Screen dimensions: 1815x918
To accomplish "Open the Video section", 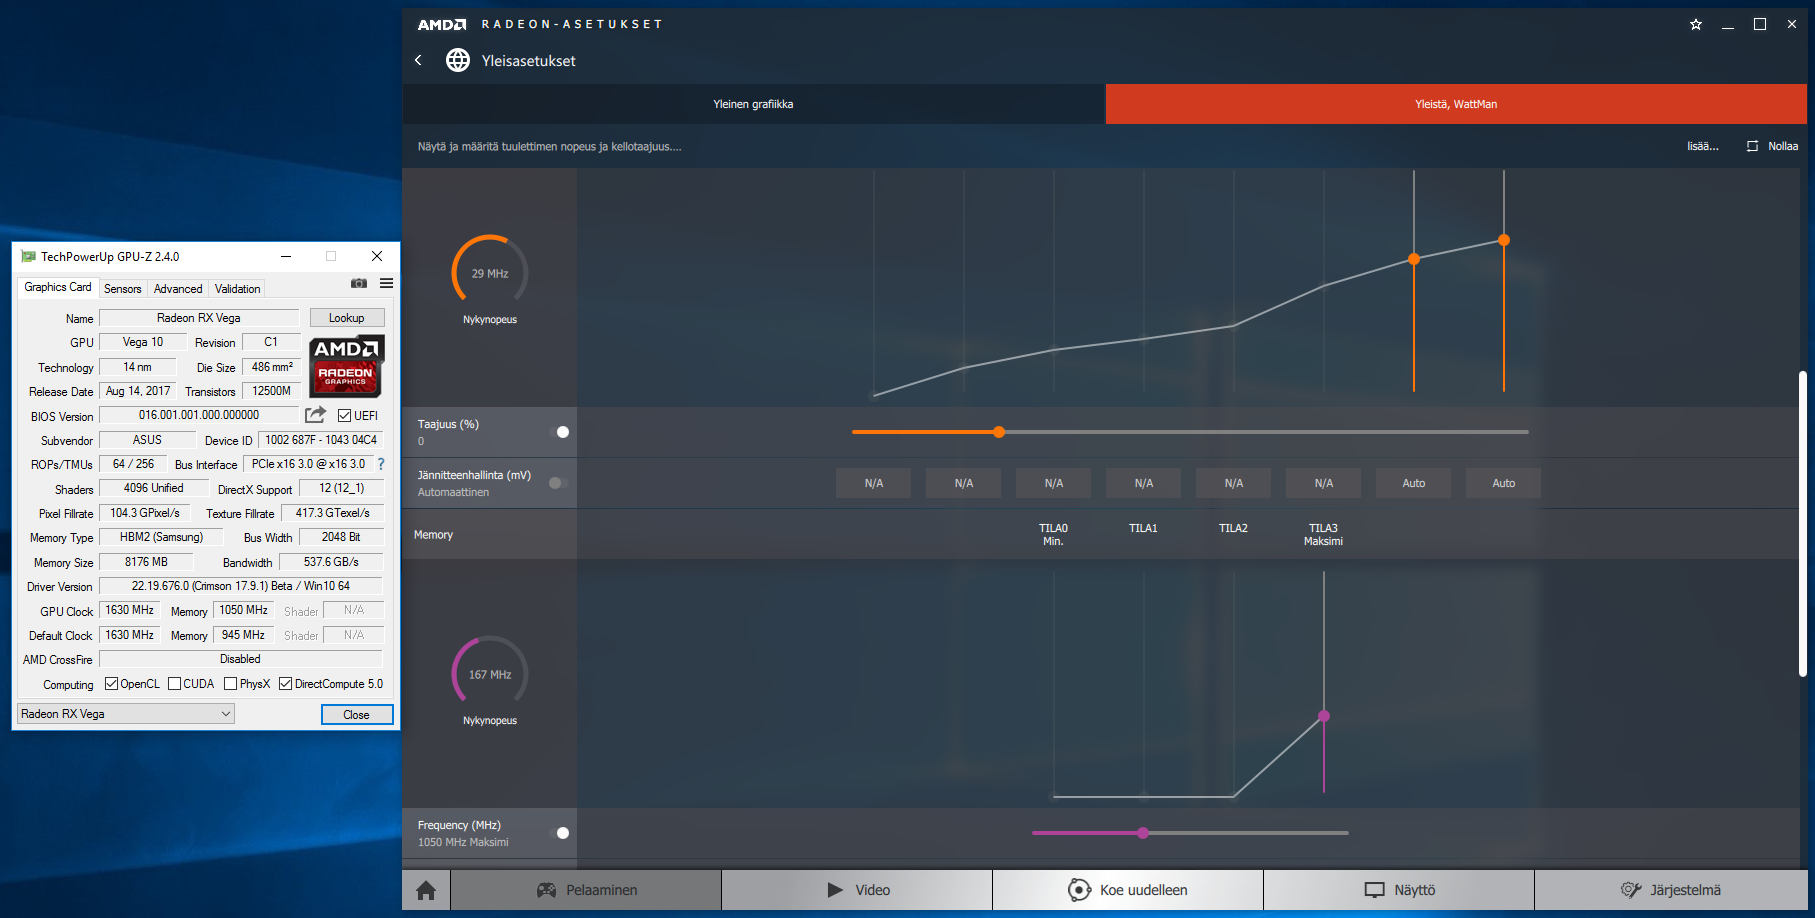I will (858, 890).
